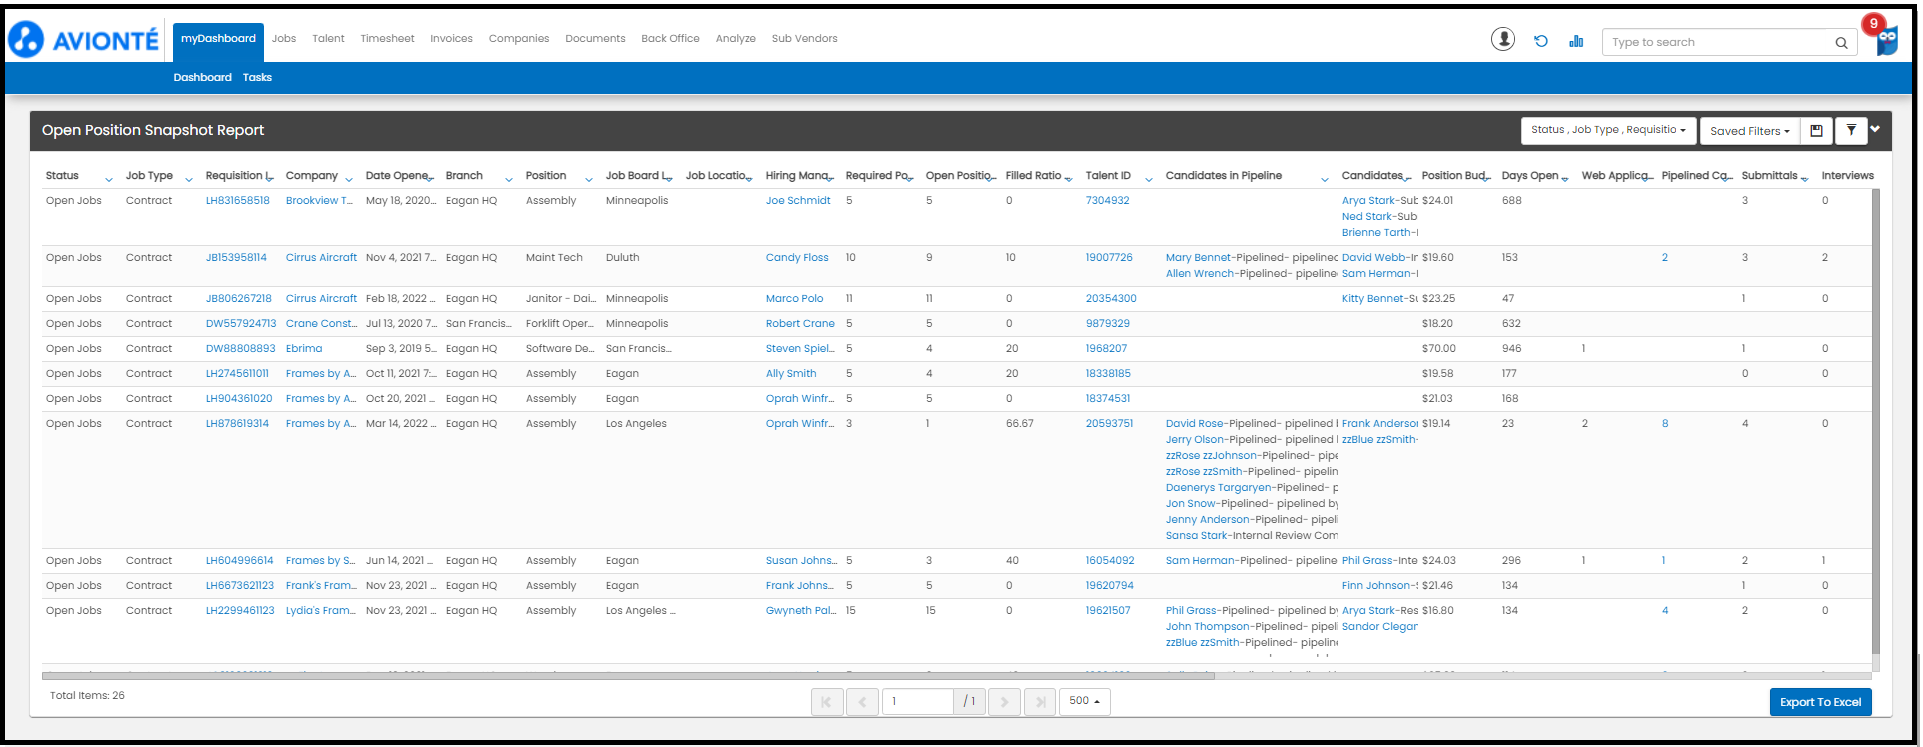Open the bar chart analytics icon
Image resolution: width=1923 pixels, height=747 pixels.
pyautogui.click(x=1576, y=41)
